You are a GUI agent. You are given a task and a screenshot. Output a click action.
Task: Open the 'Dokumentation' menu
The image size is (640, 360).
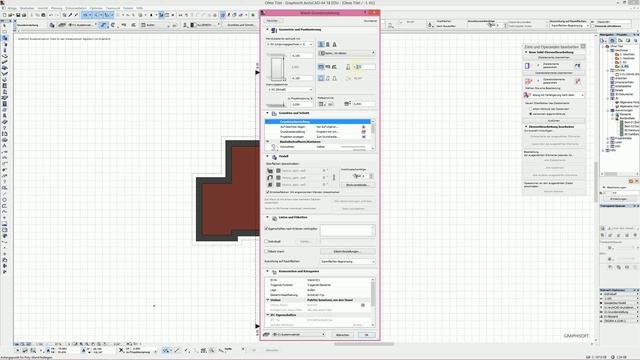point(76,8)
